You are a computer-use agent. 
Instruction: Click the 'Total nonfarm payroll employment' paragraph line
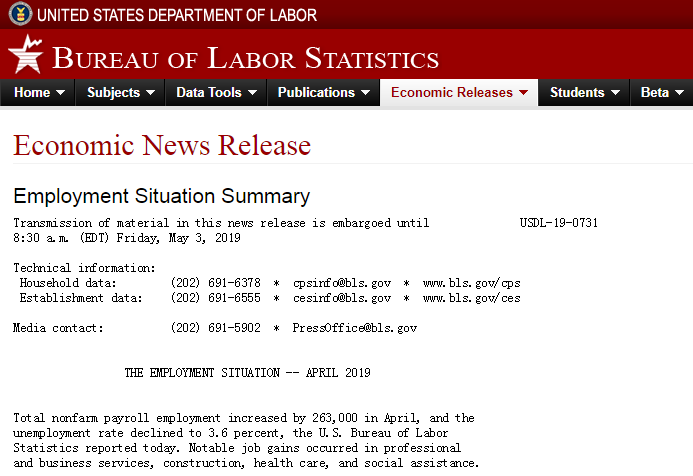click(x=244, y=418)
